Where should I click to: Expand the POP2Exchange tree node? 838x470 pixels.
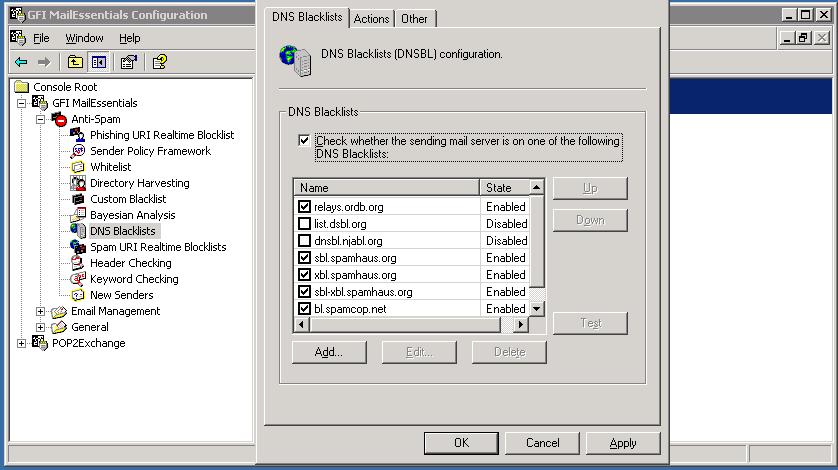click(22, 343)
